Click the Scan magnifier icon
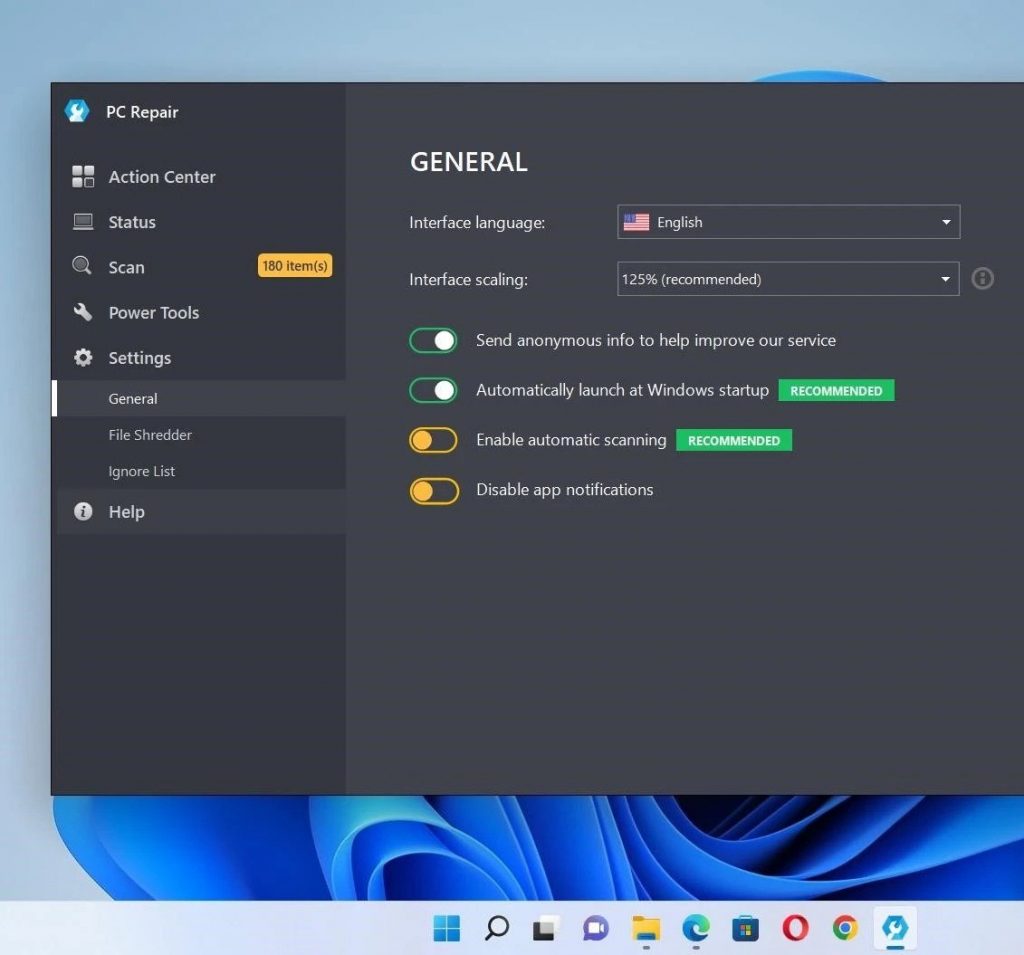 pos(85,267)
